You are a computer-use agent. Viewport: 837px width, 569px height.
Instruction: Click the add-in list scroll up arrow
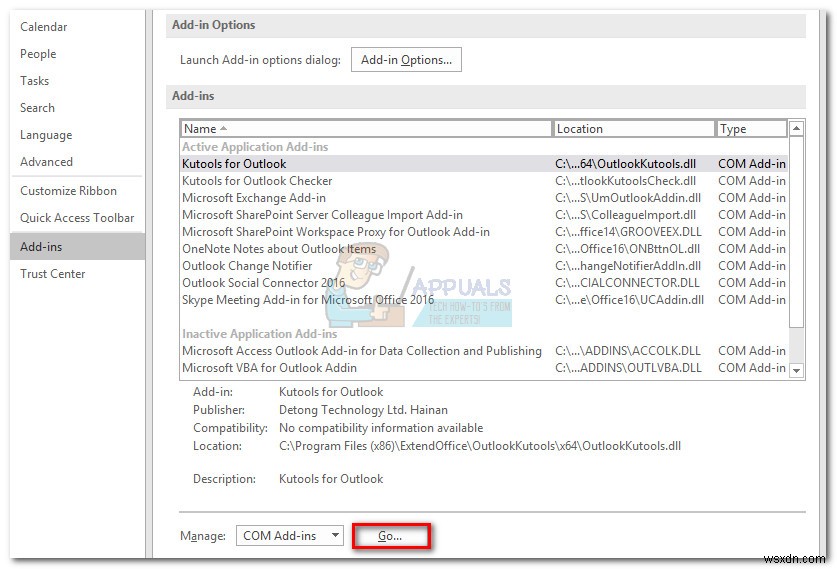coord(796,128)
